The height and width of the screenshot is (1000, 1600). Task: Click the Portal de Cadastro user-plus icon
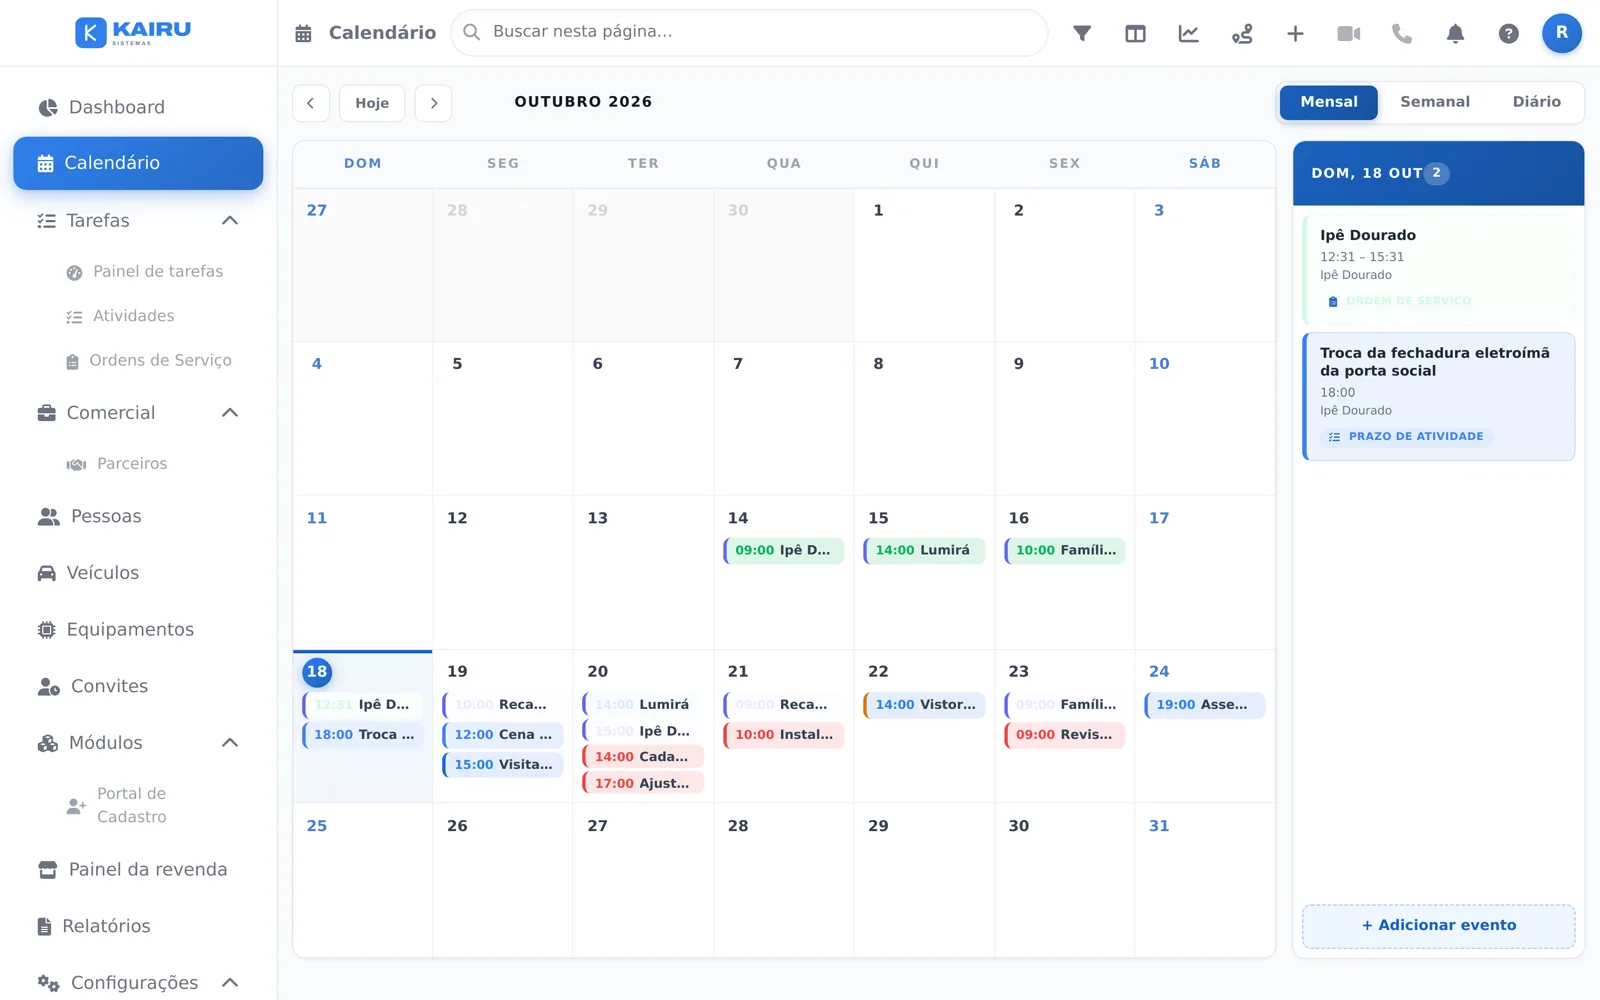76,806
